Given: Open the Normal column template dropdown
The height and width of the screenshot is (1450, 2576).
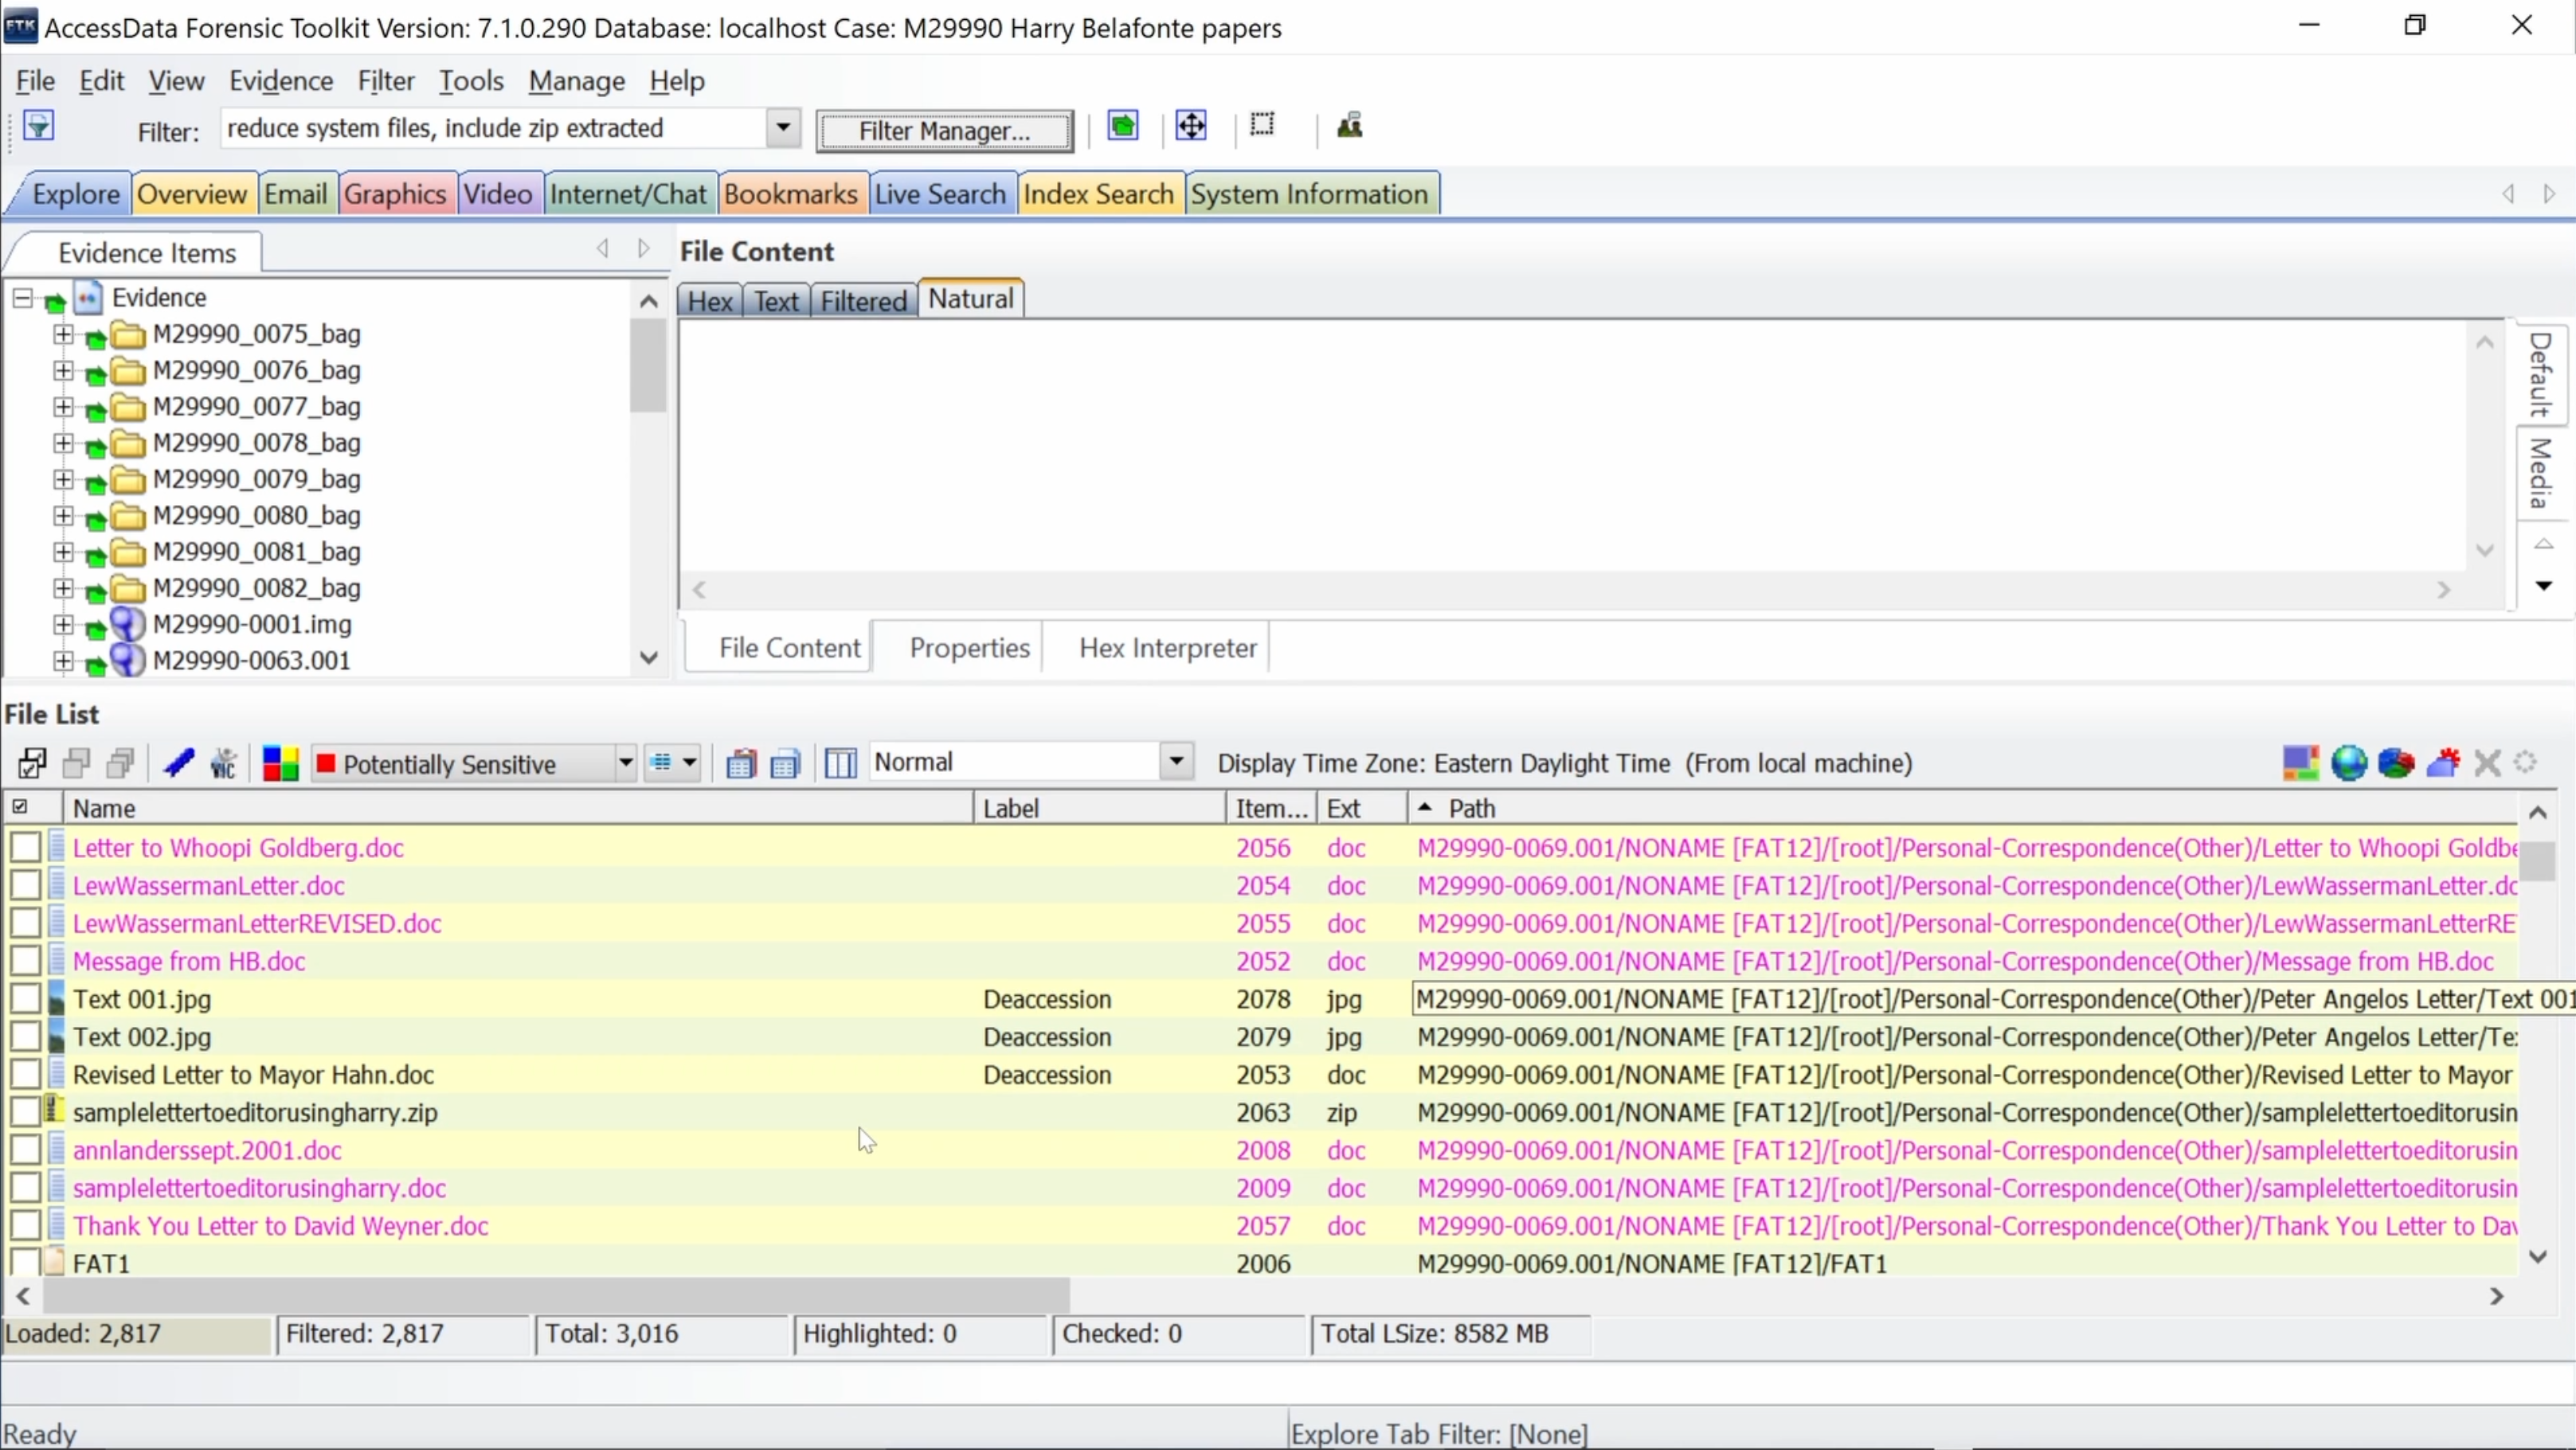Looking at the screenshot, I should point(1177,762).
